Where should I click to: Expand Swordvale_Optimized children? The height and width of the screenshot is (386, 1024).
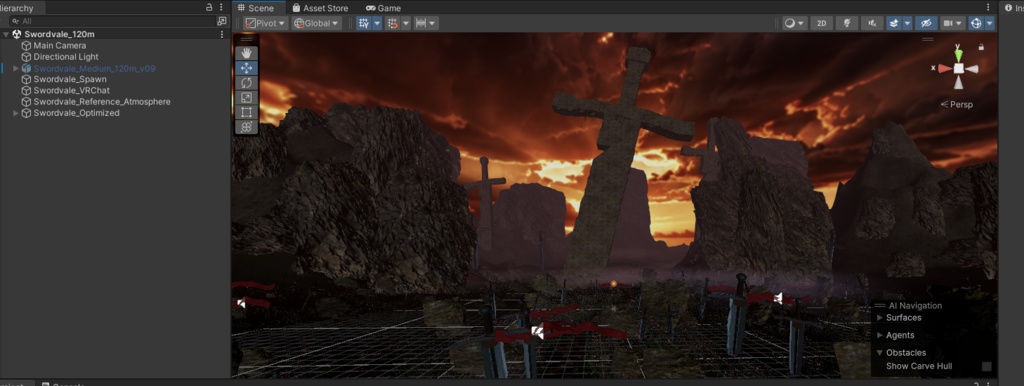click(16, 113)
